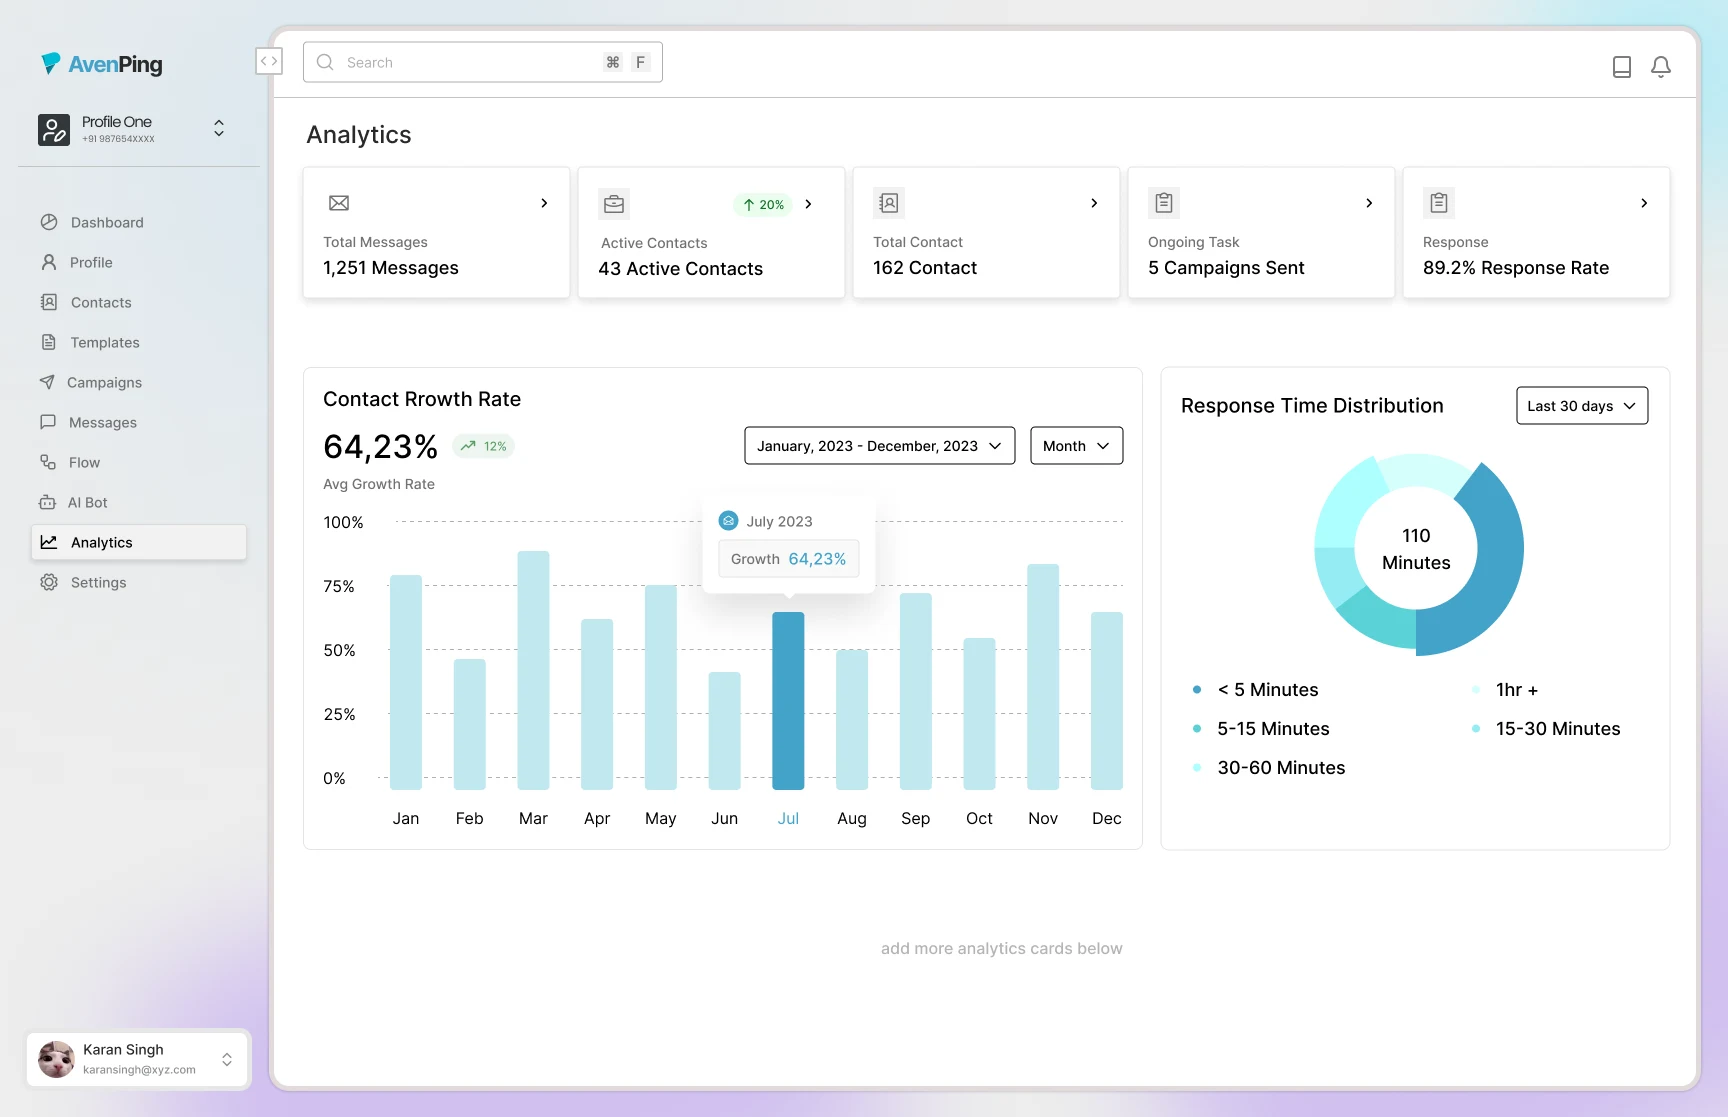Click the 30-60 Minutes legend entry
Image resolution: width=1728 pixels, height=1117 pixels.
[x=1269, y=768]
